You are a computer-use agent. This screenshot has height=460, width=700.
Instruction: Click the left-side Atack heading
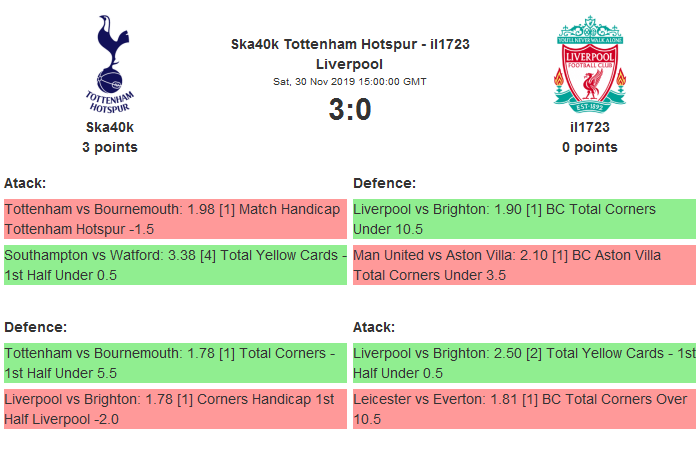click(25, 183)
